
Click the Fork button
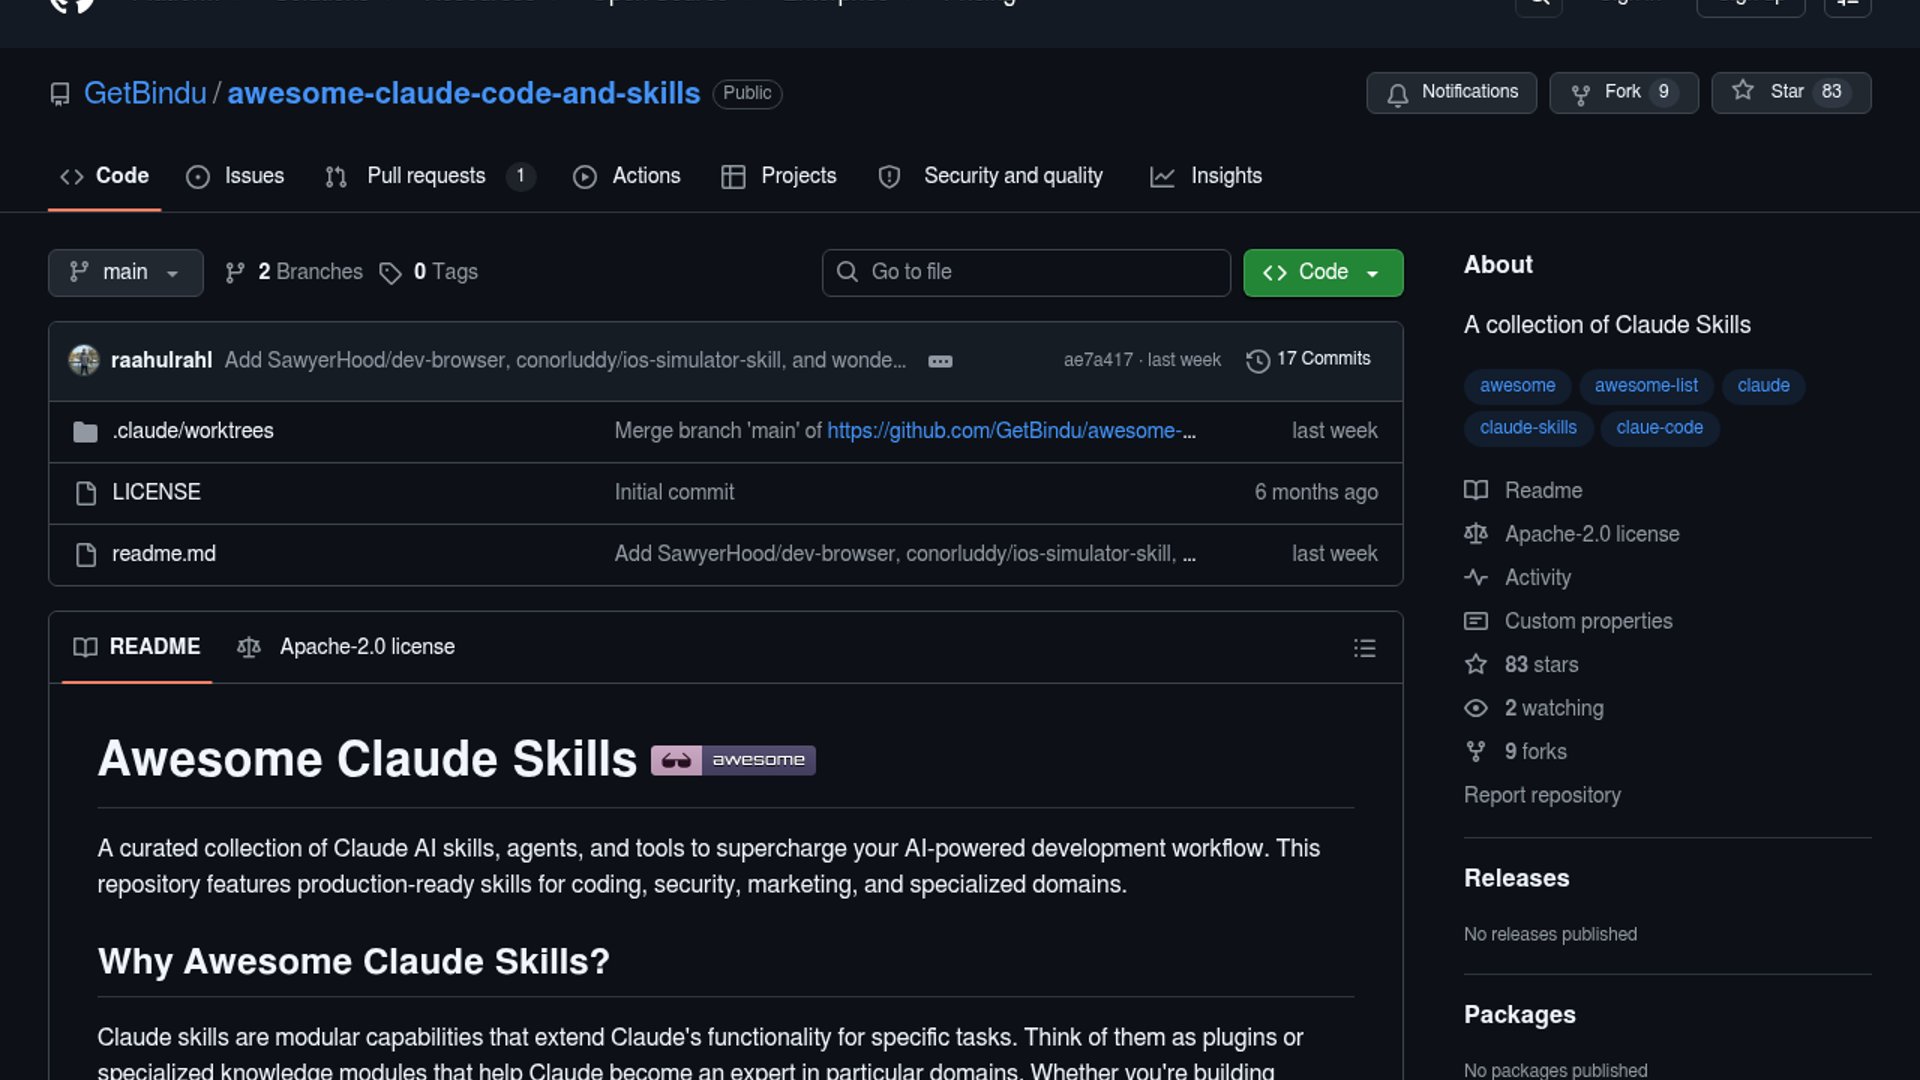(x=1622, y=93)
